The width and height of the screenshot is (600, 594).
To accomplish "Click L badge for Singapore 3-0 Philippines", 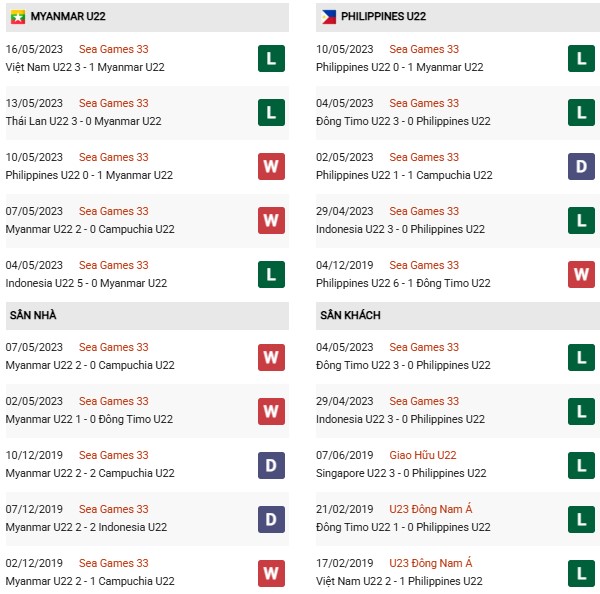I will 580,464.
